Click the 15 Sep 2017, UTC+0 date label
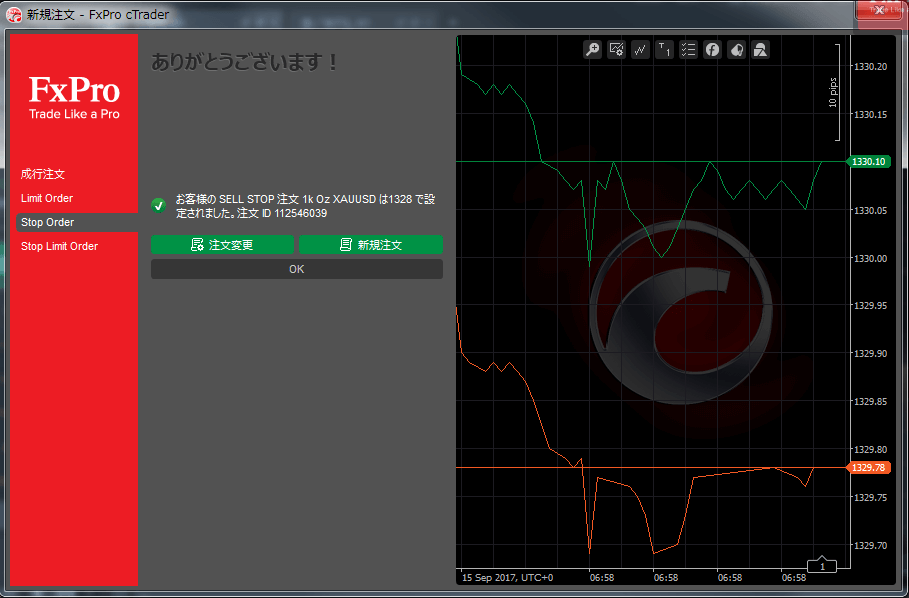Screen dimensions: 909x598 (507, 578)
